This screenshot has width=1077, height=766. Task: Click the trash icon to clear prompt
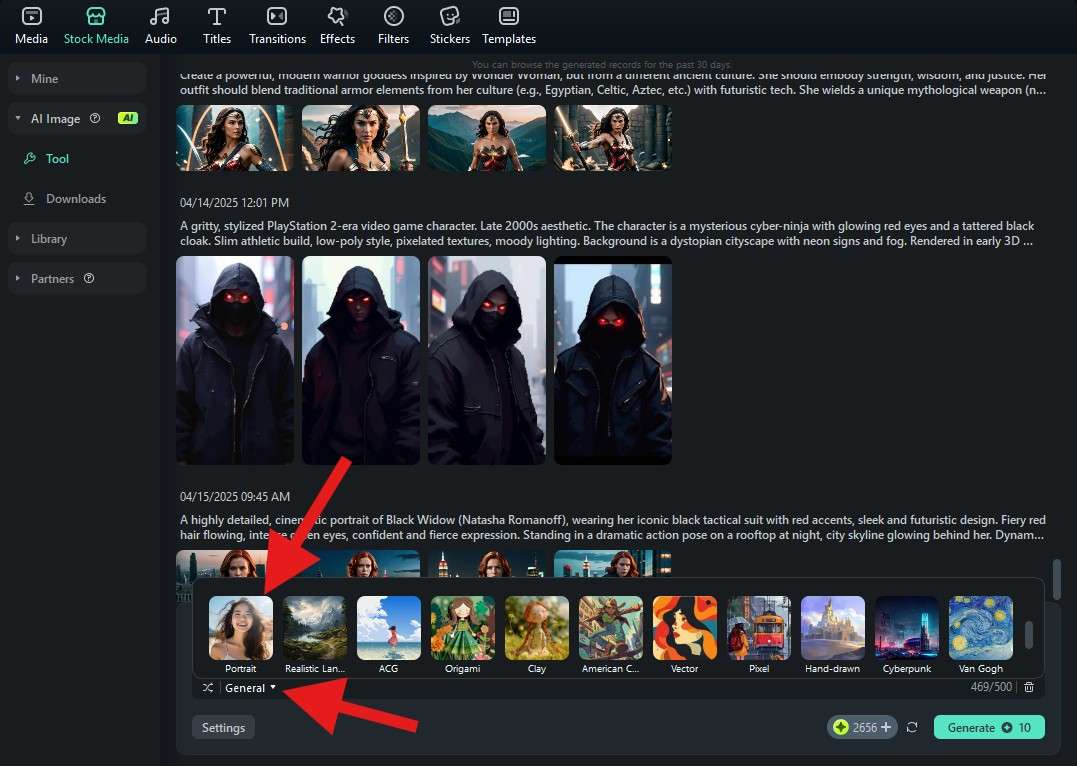1029,687
